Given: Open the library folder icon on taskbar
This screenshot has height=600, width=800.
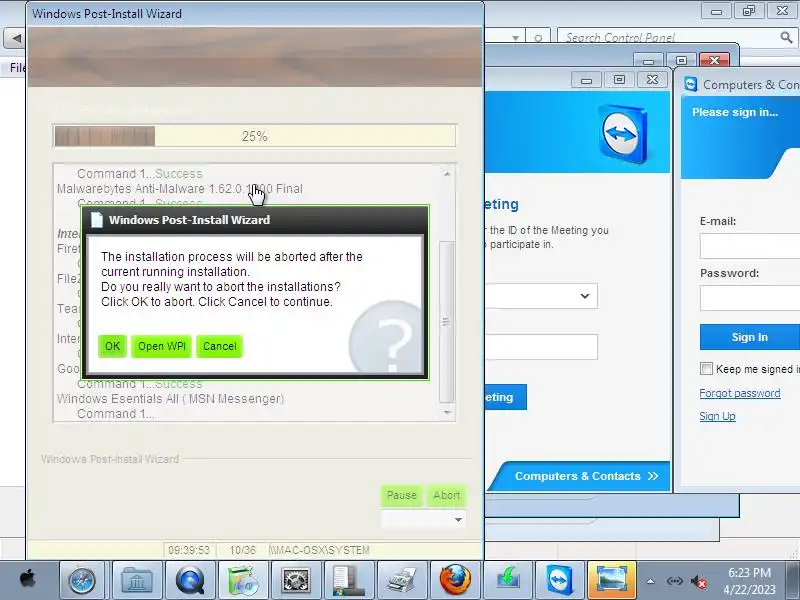Looking at the screenshot, I should coord(136,581).
